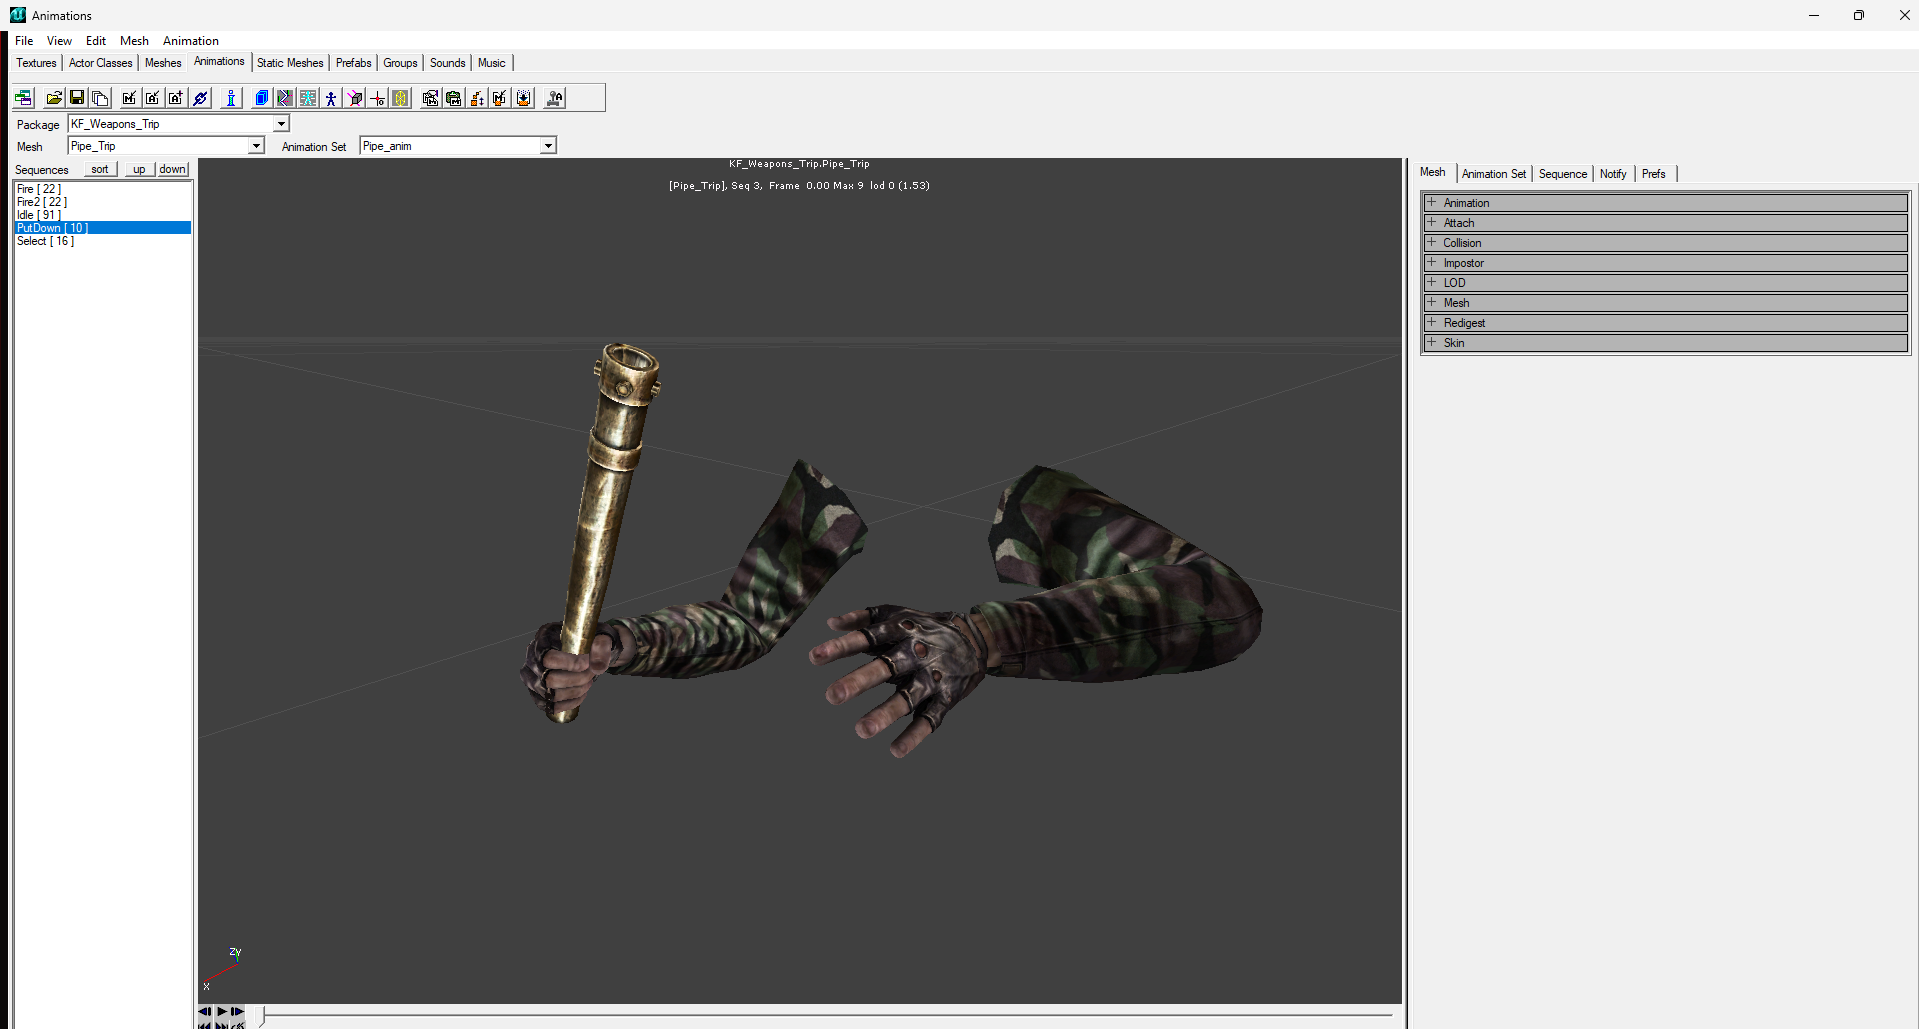Move sequence down with down button

click(173, 169)
